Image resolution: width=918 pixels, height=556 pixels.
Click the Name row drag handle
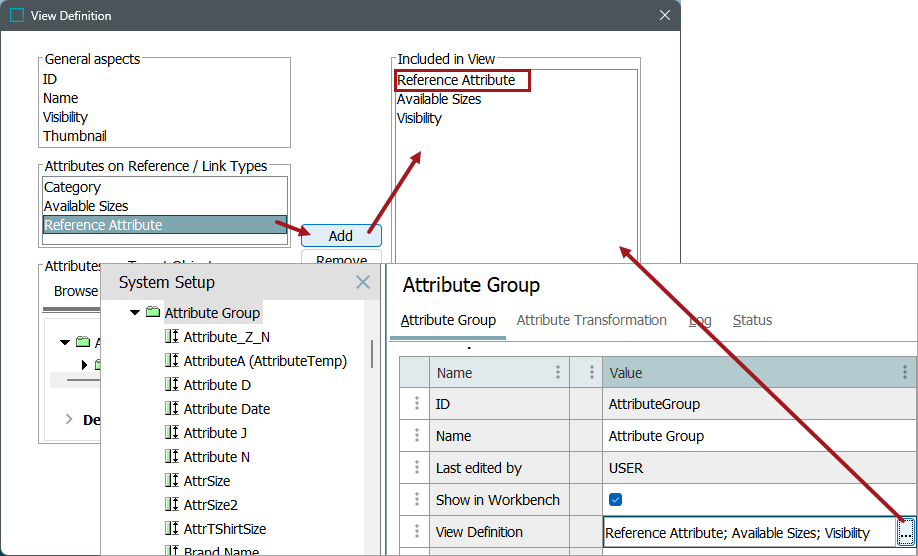click(416, 435)
